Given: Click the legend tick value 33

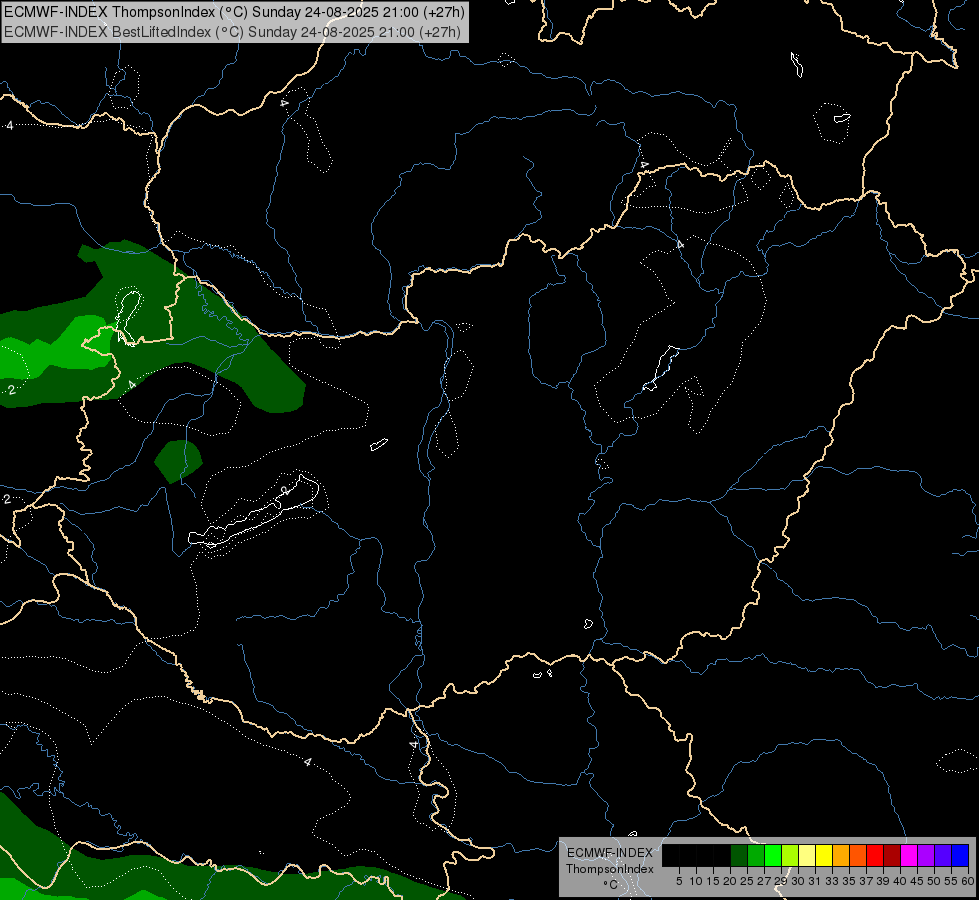Looking at the screenshot, I should pyautogui.click(x=832, y=881).
